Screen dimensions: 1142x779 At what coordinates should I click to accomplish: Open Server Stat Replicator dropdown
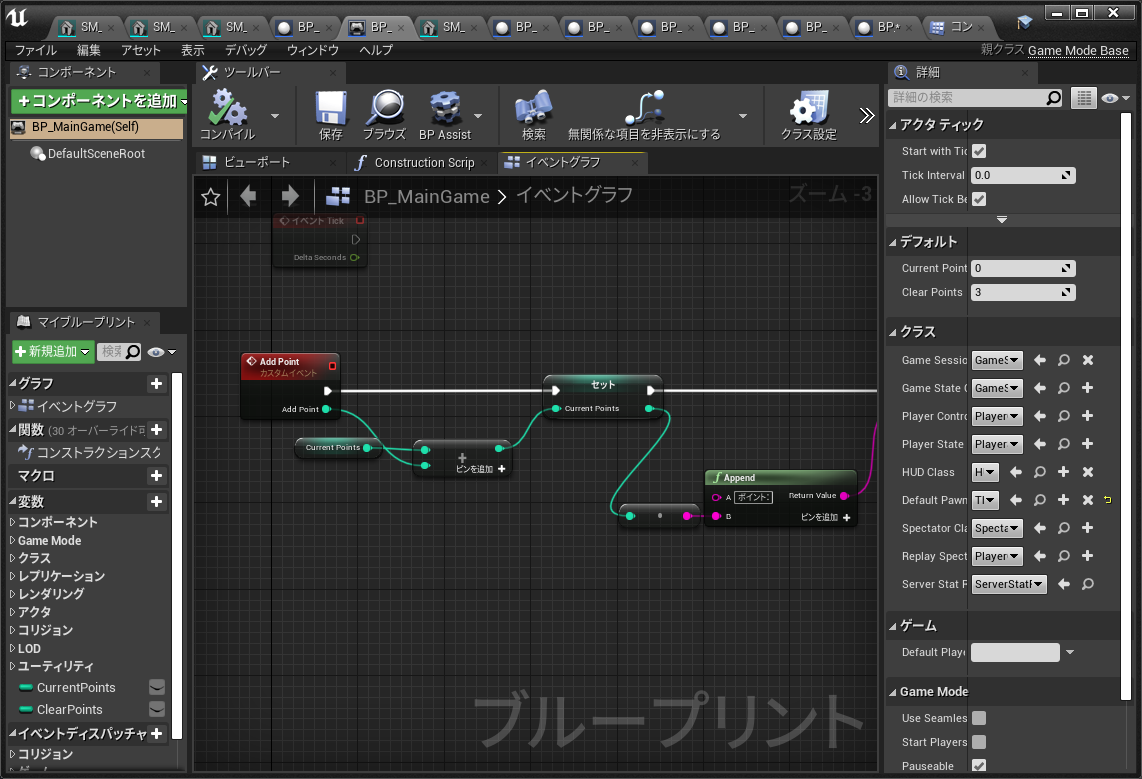point(1009,584)
